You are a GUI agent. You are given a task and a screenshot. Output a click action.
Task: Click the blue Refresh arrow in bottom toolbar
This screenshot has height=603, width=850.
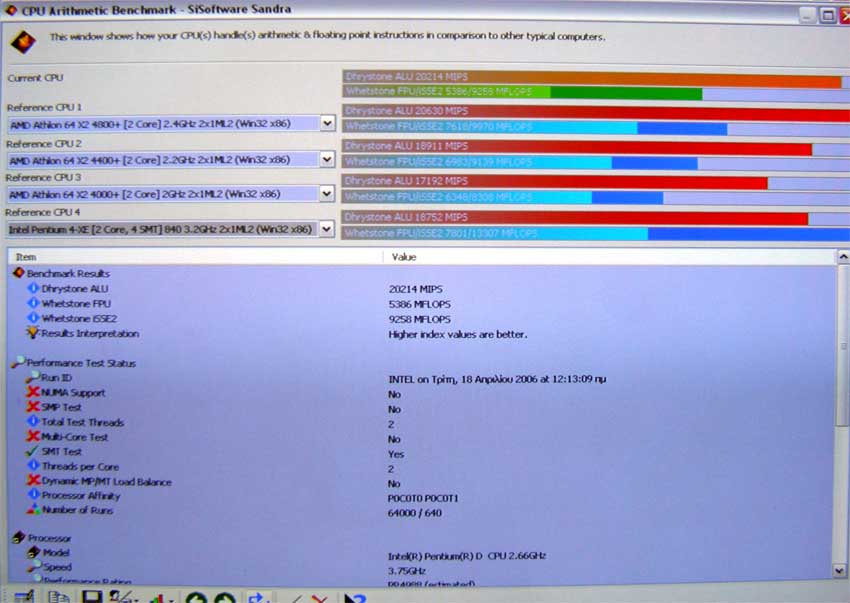[x=258, y=598]
